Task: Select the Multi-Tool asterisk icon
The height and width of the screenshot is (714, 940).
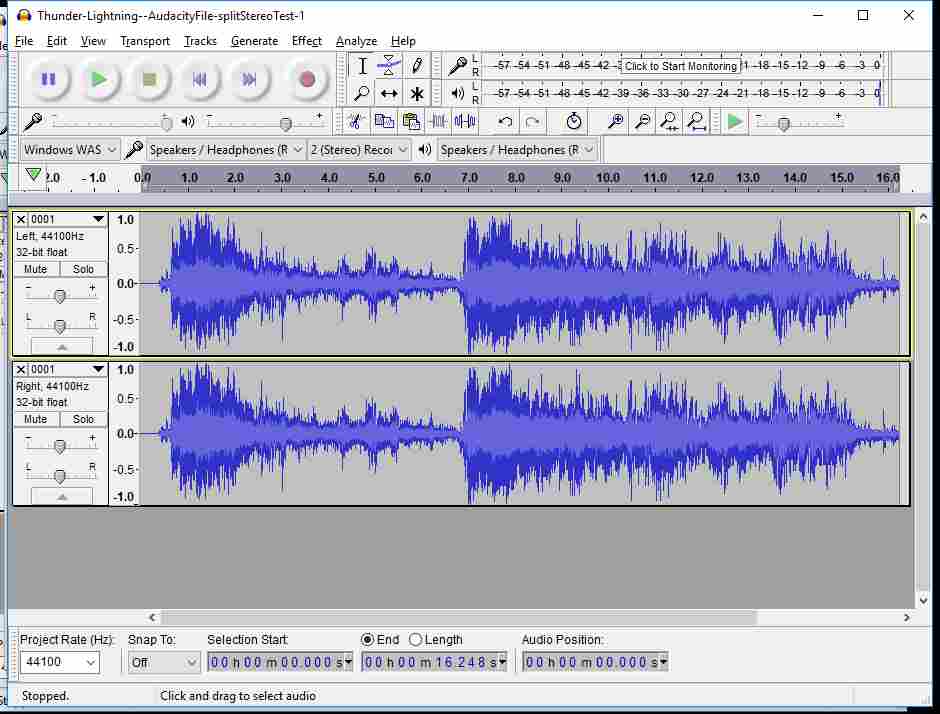Action: pyautogui.click(x=417, y=94)
